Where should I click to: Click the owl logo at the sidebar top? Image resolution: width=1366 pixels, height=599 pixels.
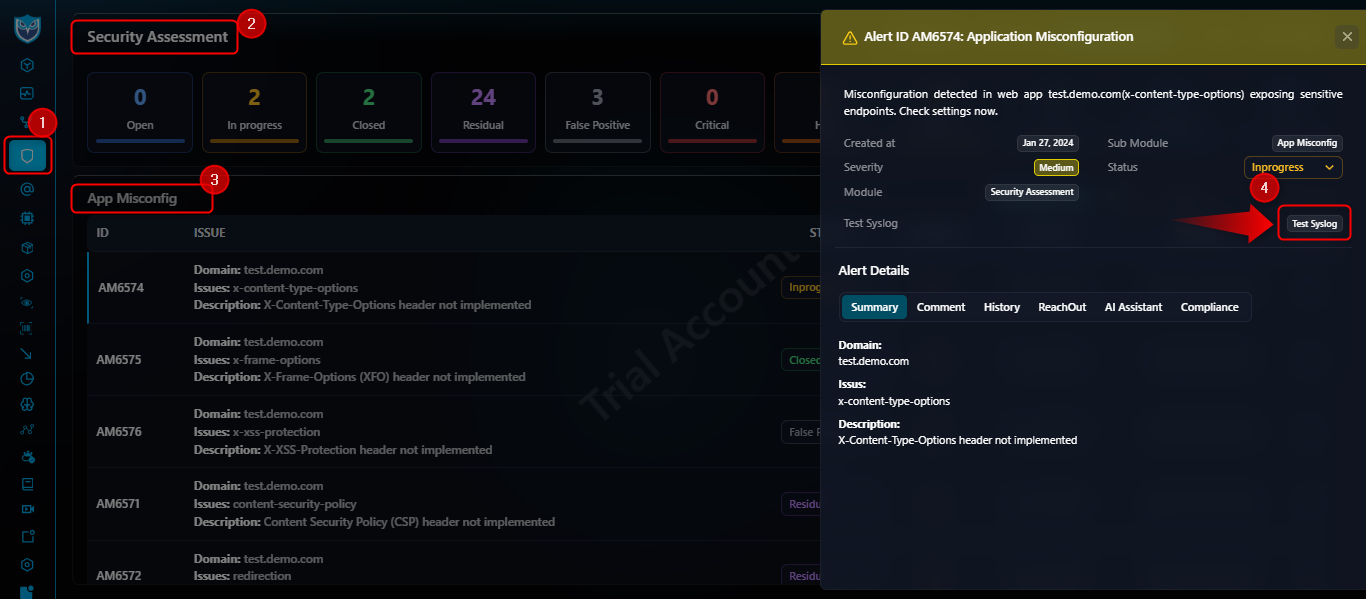(x=27, y=28)
